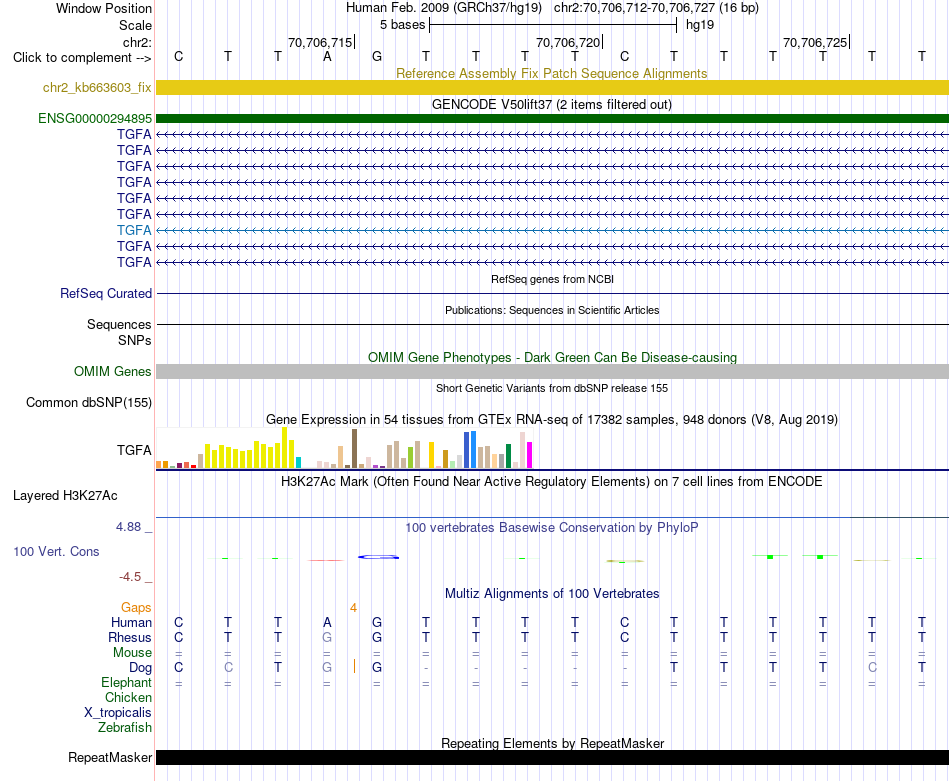The height and width of the screenshot is (781, 950).
Task: Open the OMIM Genes track label
Action: coord(113,371)
